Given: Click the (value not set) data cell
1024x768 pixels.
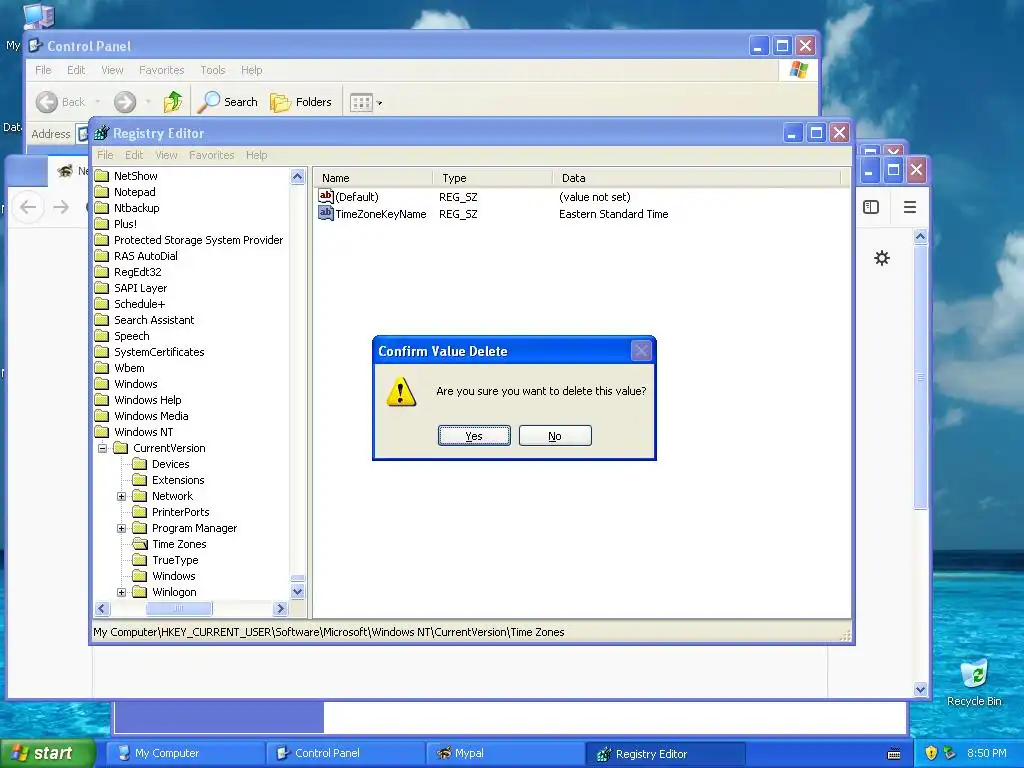Looking at the screenshot, I should pos(594,197).
